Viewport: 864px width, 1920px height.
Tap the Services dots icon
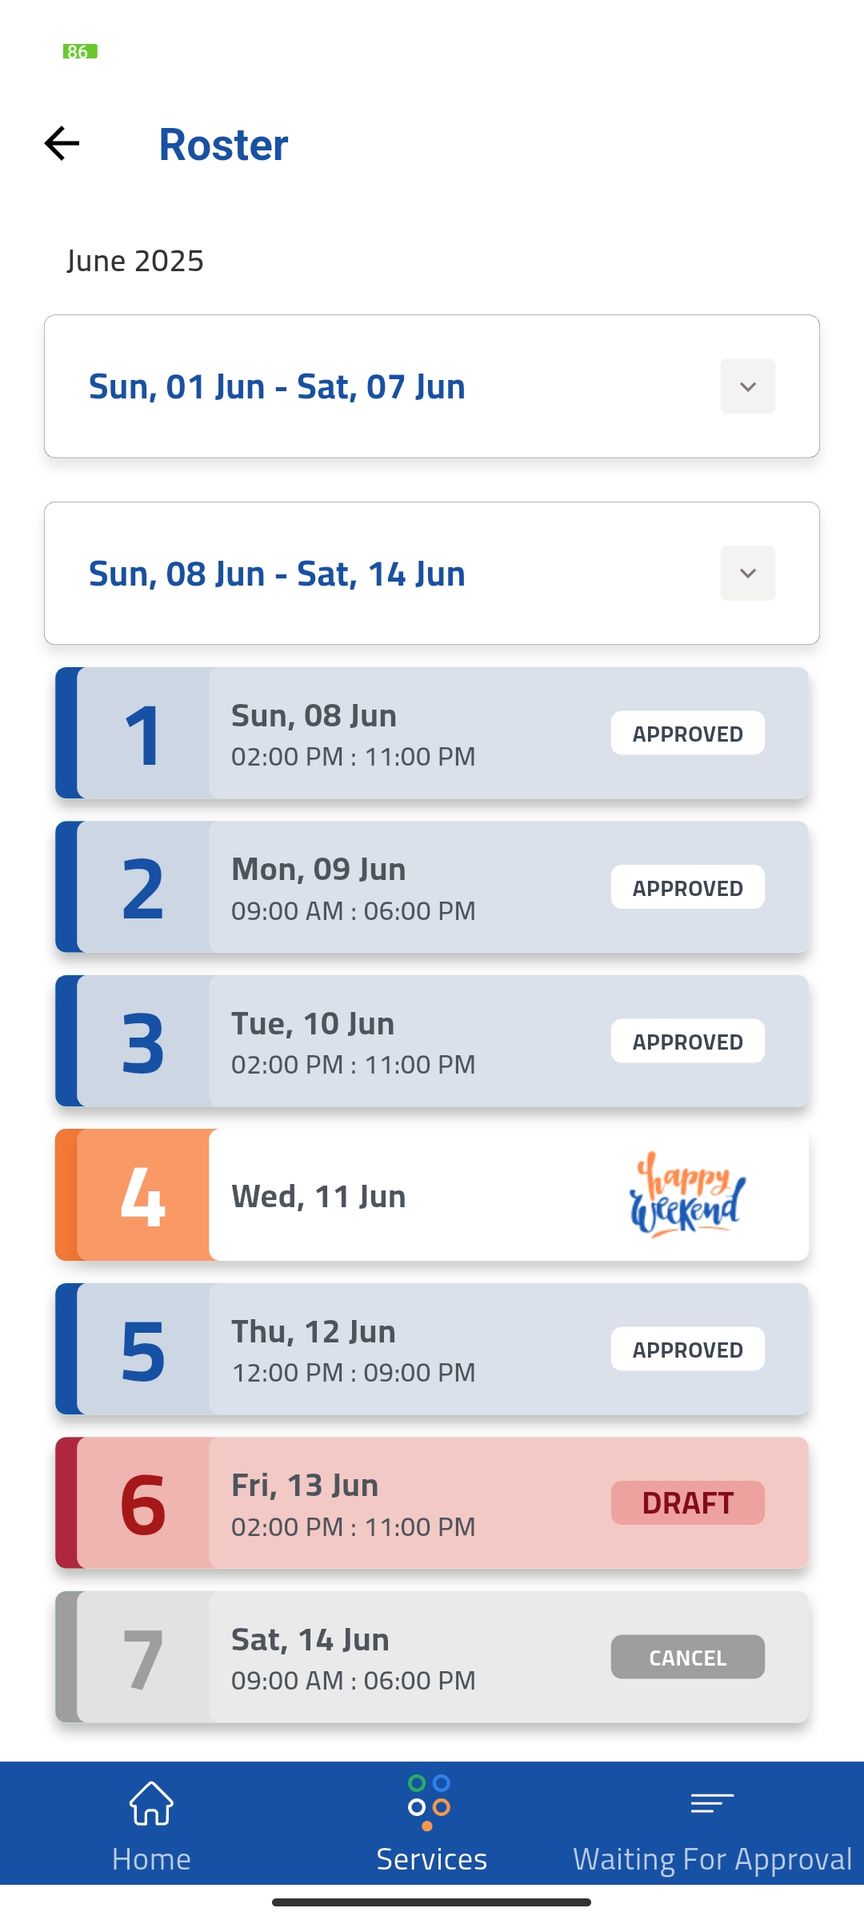coord(429,1802)
